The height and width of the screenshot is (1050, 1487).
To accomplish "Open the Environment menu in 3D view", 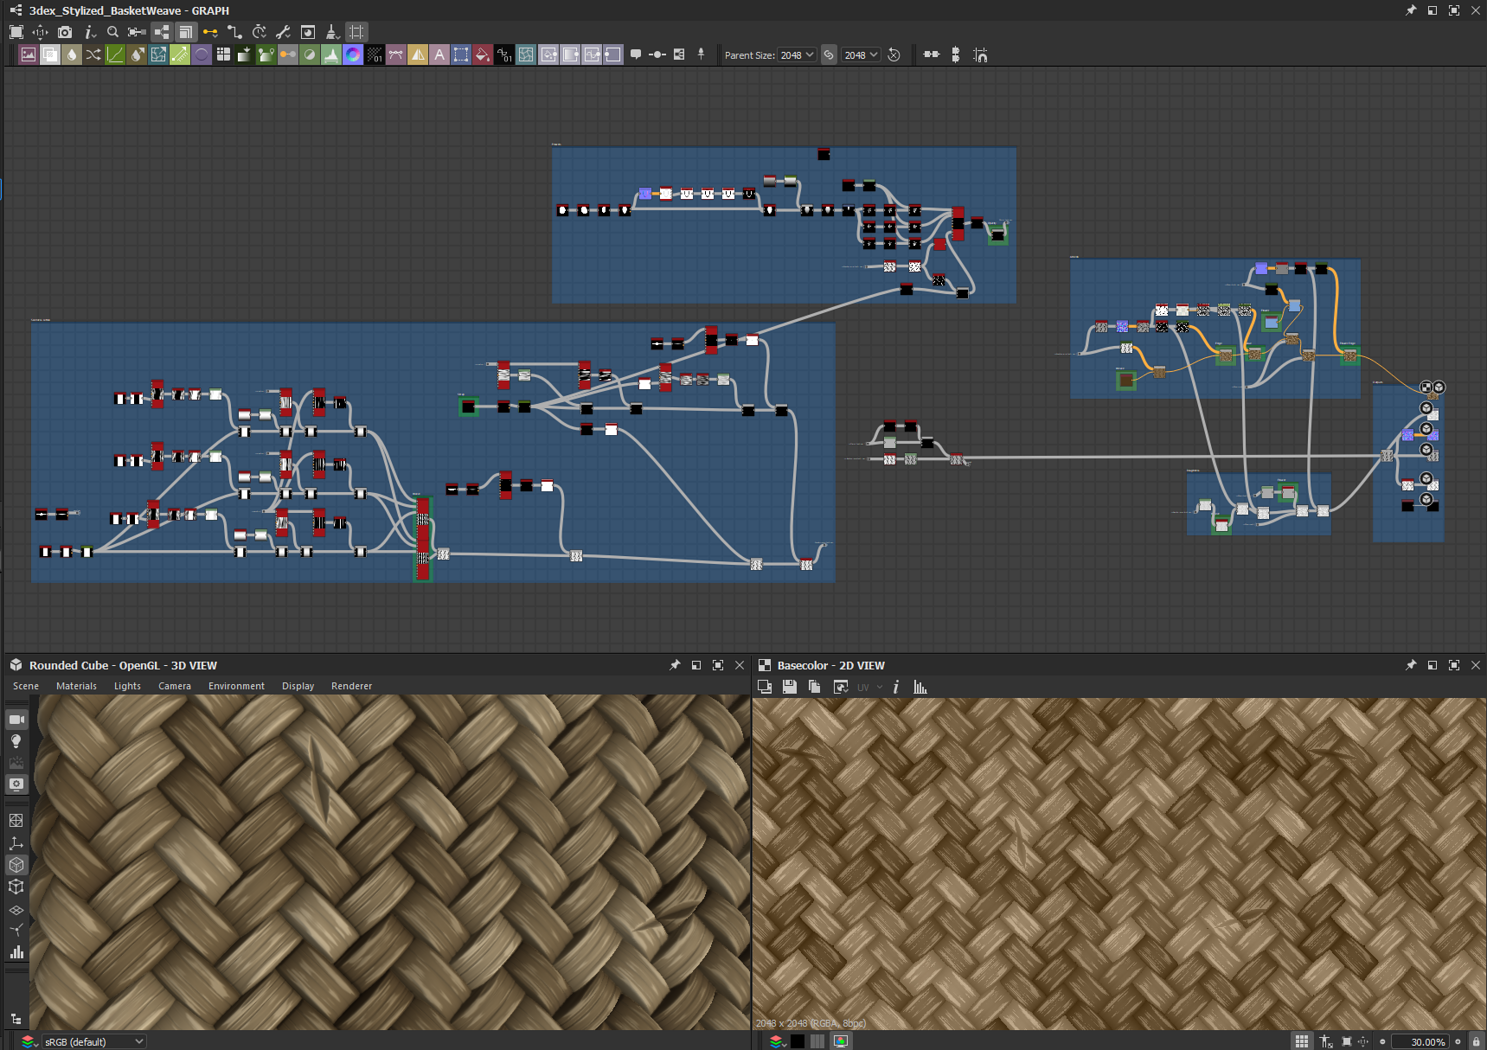I will coord(236,686).
